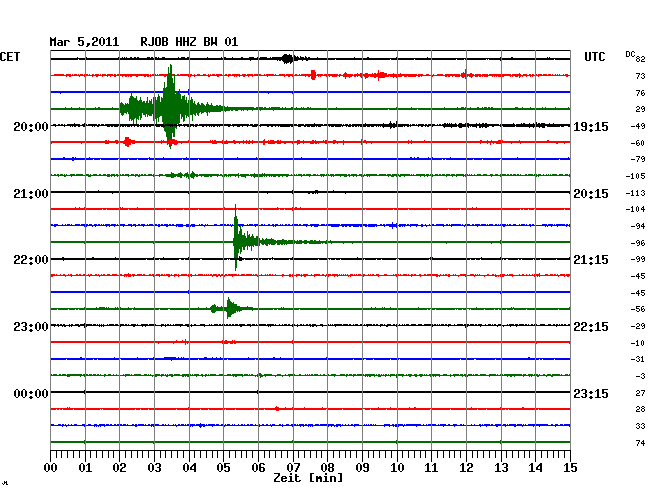This screenshot has width=650, height=494.
Task: Click the CET time label "21:00"
Action: (x=31, y=194)
